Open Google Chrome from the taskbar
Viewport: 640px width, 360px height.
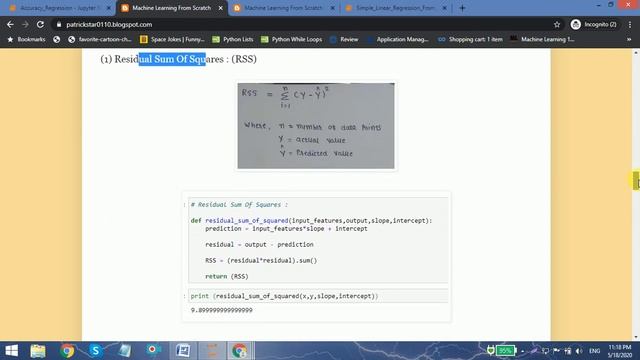coord(67,351)
